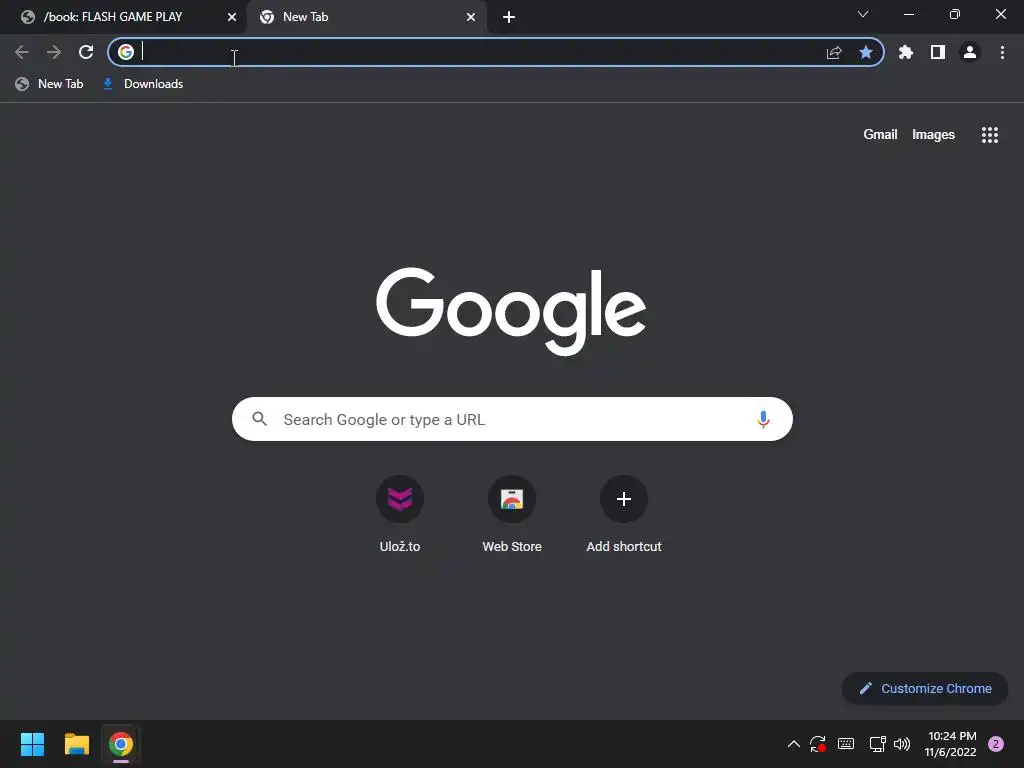Bookmark this tab with the star icon
Viewport: 1024px width, 768px height.
[866, 52]
